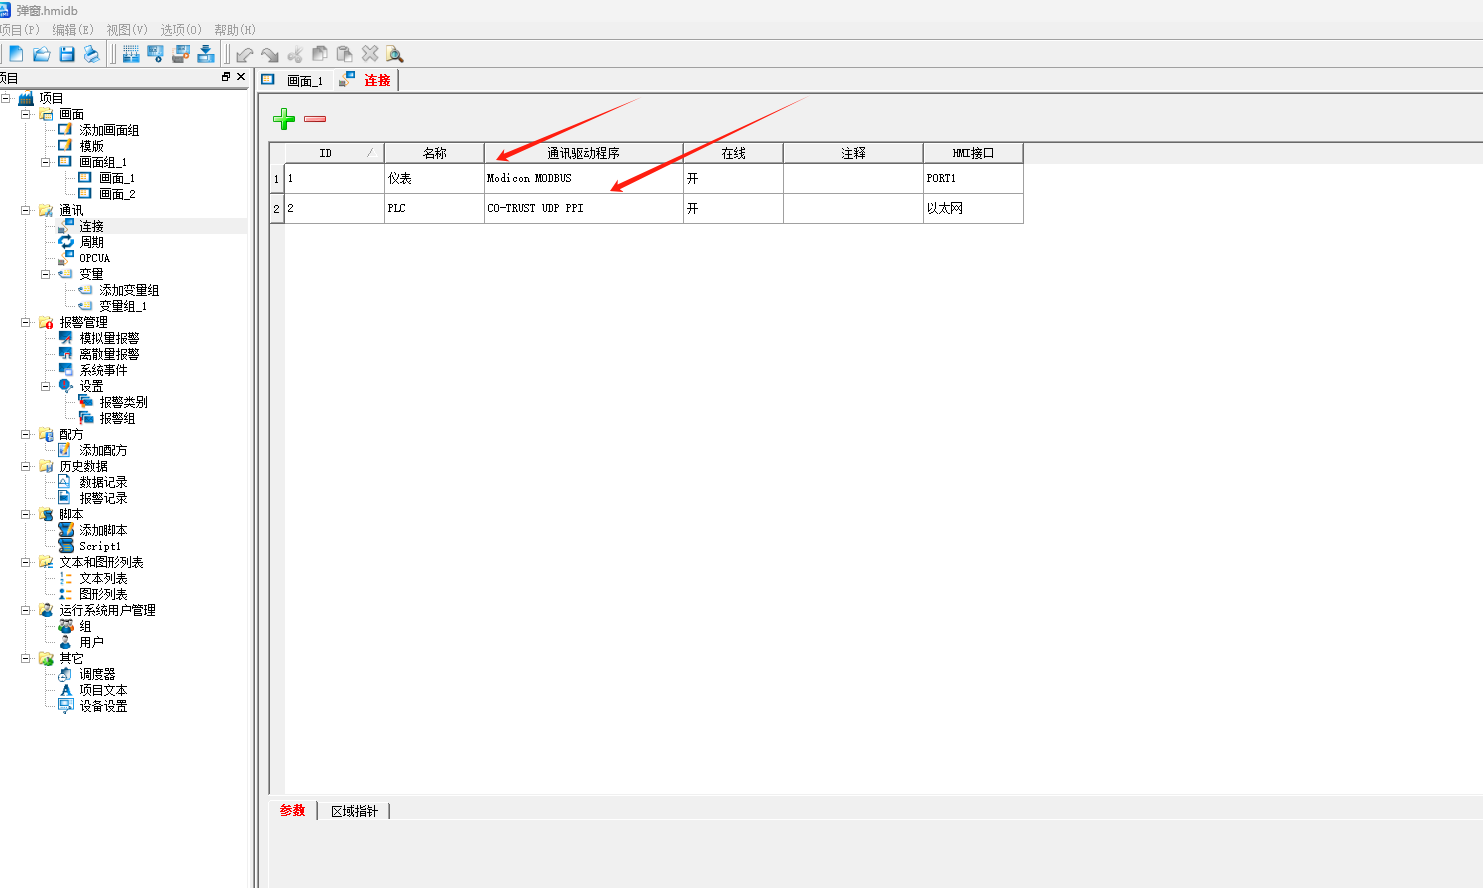Click the Download to device icon
Image resolution: width=1483 pixels, height=888 pixels.
point(206,54)
